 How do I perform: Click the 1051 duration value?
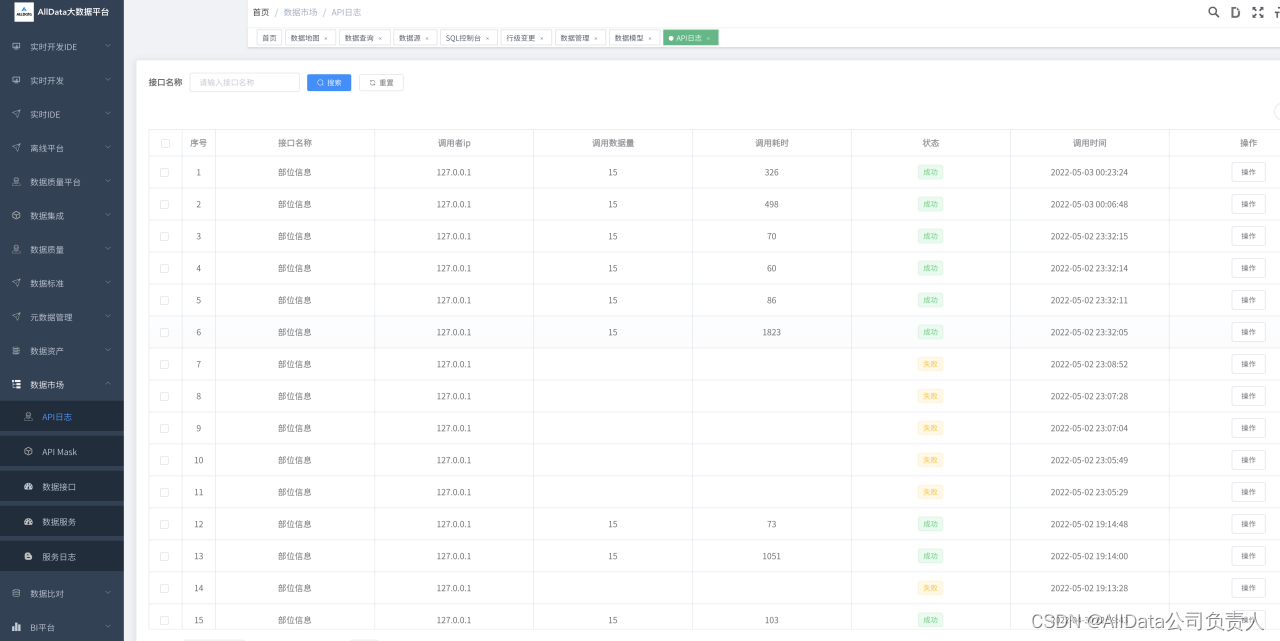pos(771,556)
